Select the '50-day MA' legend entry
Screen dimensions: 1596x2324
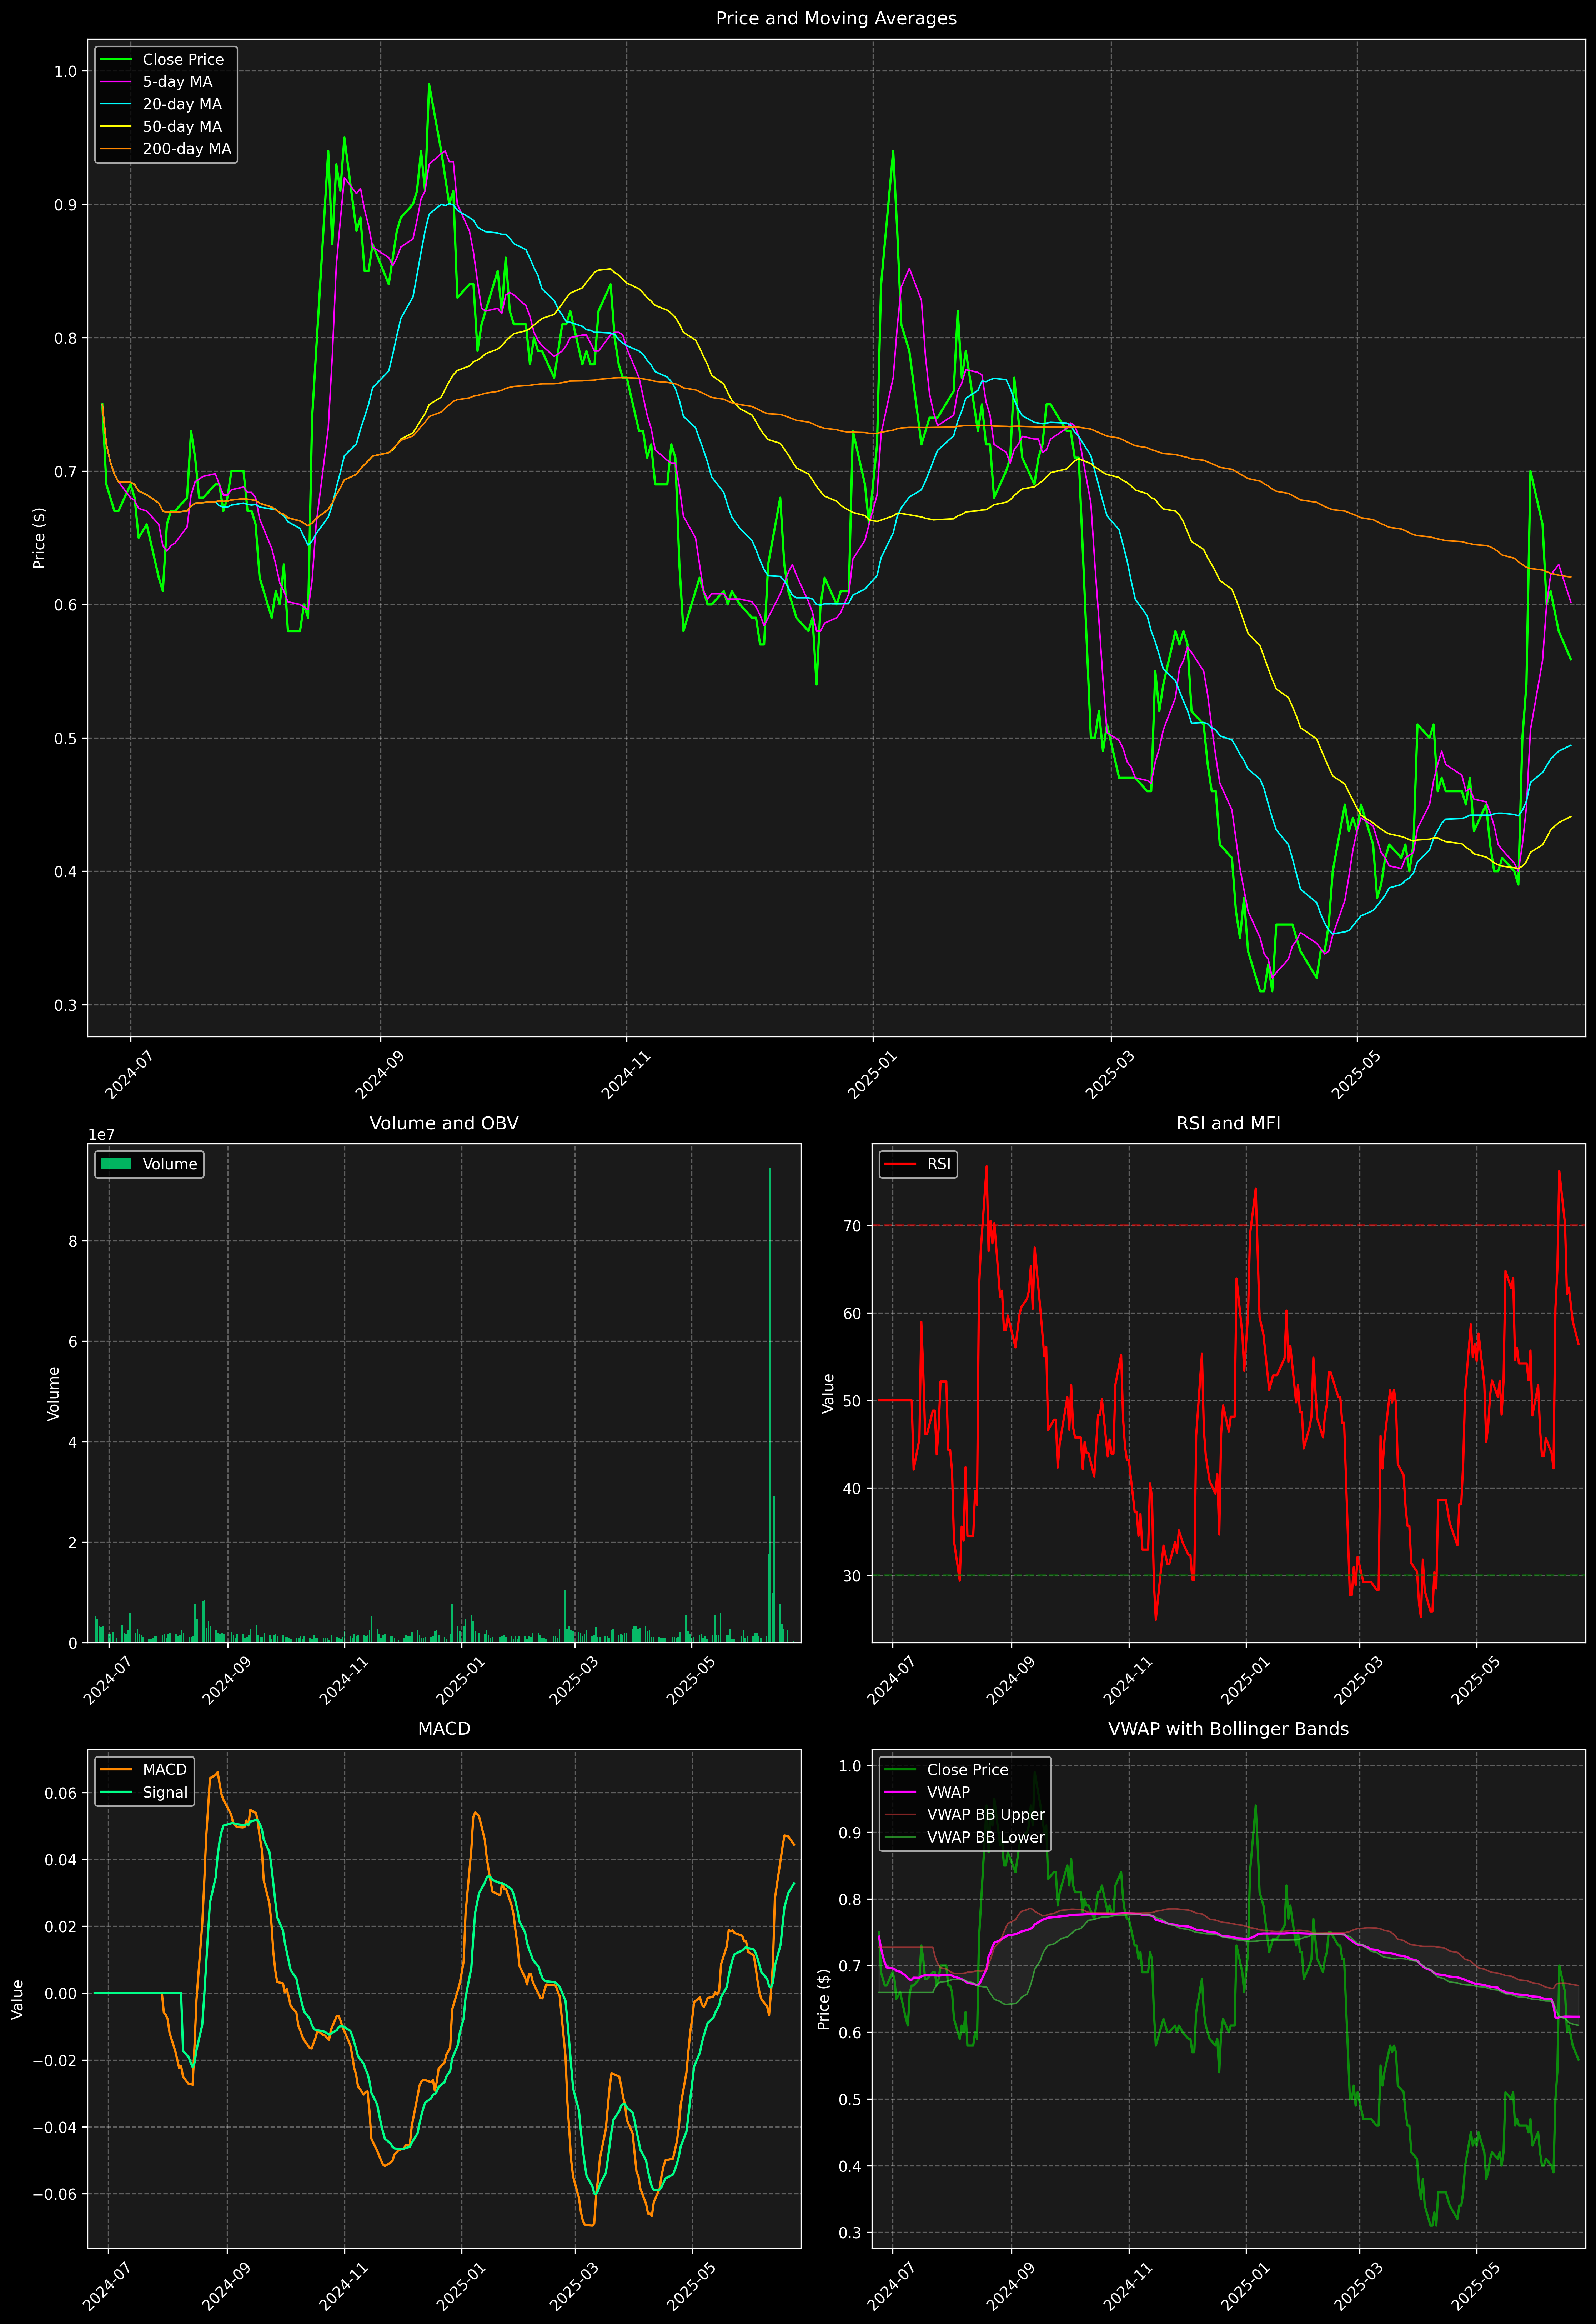182,127
